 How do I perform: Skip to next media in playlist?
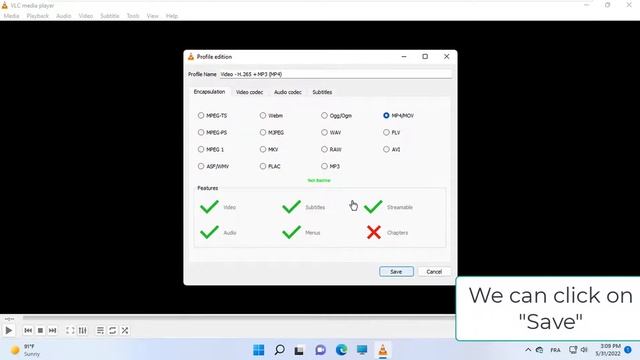point(53,330)
